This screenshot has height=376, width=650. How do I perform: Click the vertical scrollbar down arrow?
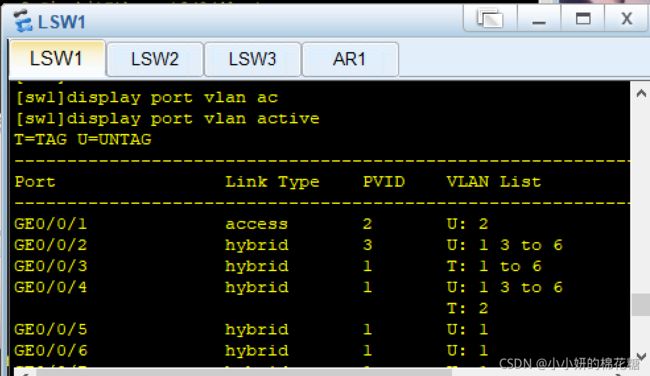pos(641,357)
